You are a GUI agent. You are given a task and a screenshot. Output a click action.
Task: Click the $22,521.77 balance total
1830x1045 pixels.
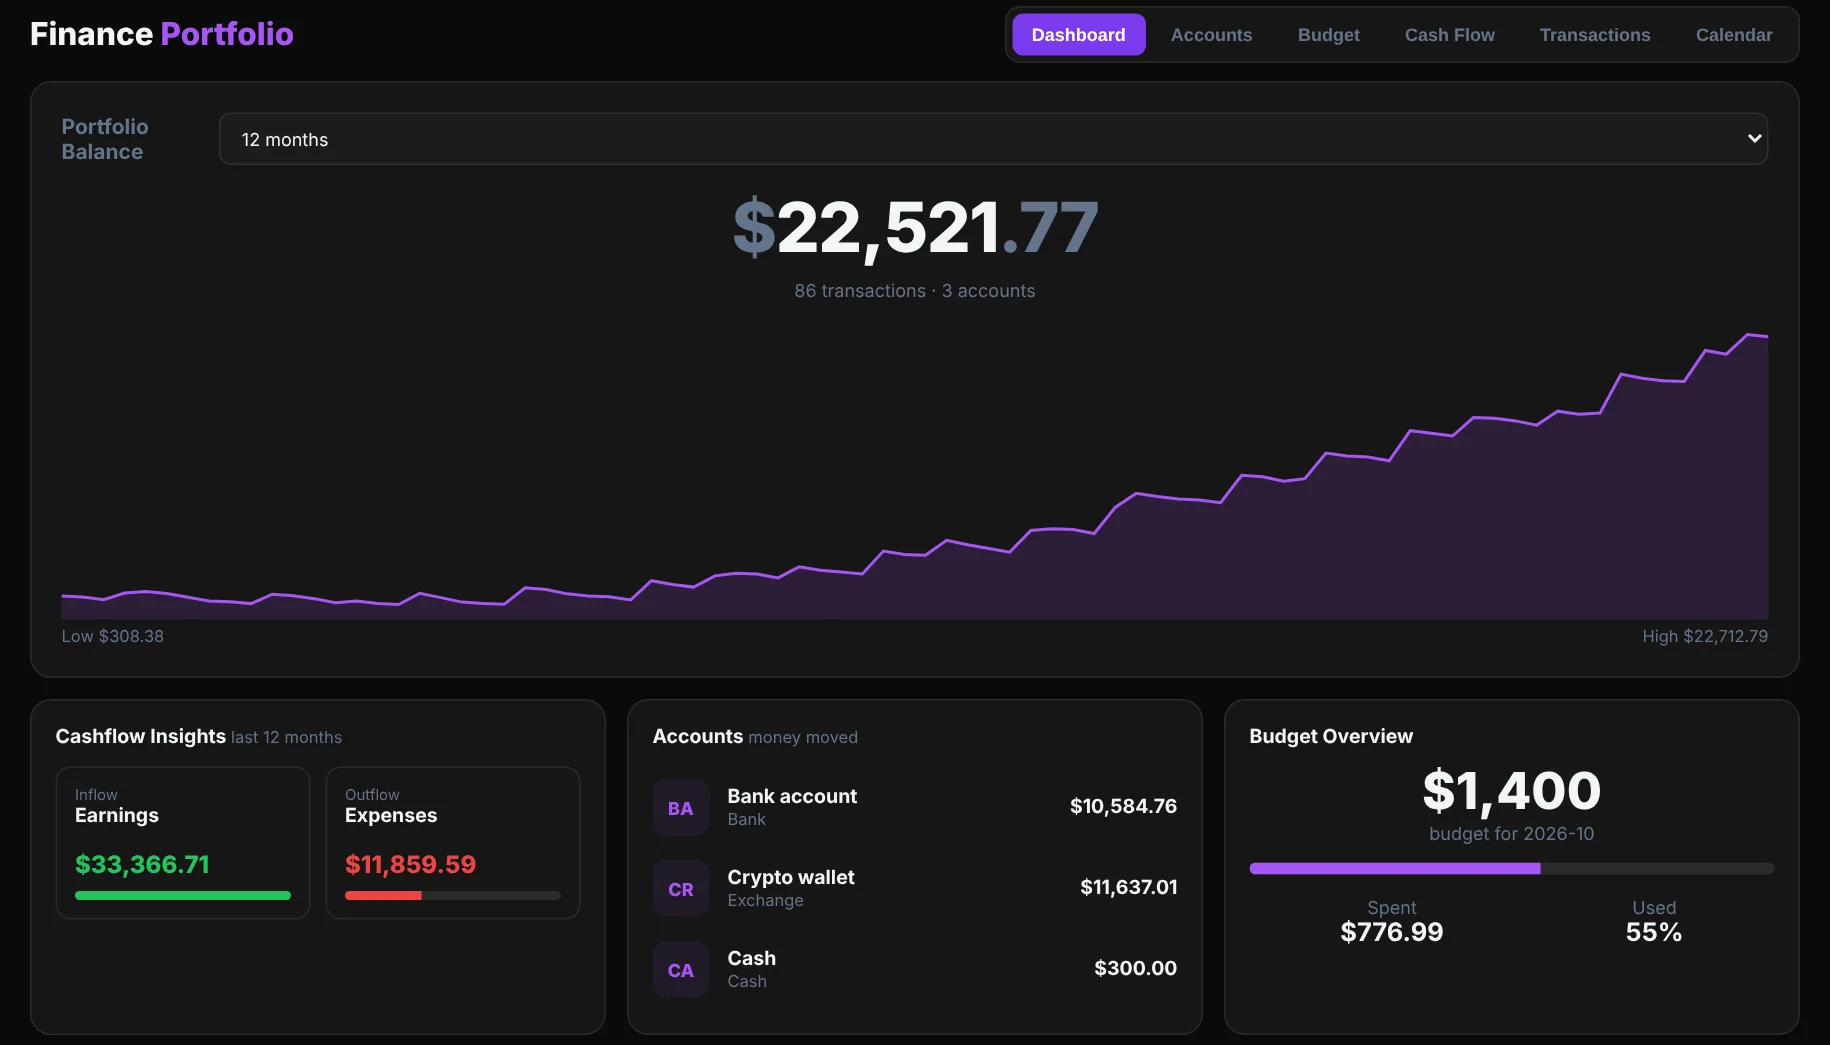point(915,228)
